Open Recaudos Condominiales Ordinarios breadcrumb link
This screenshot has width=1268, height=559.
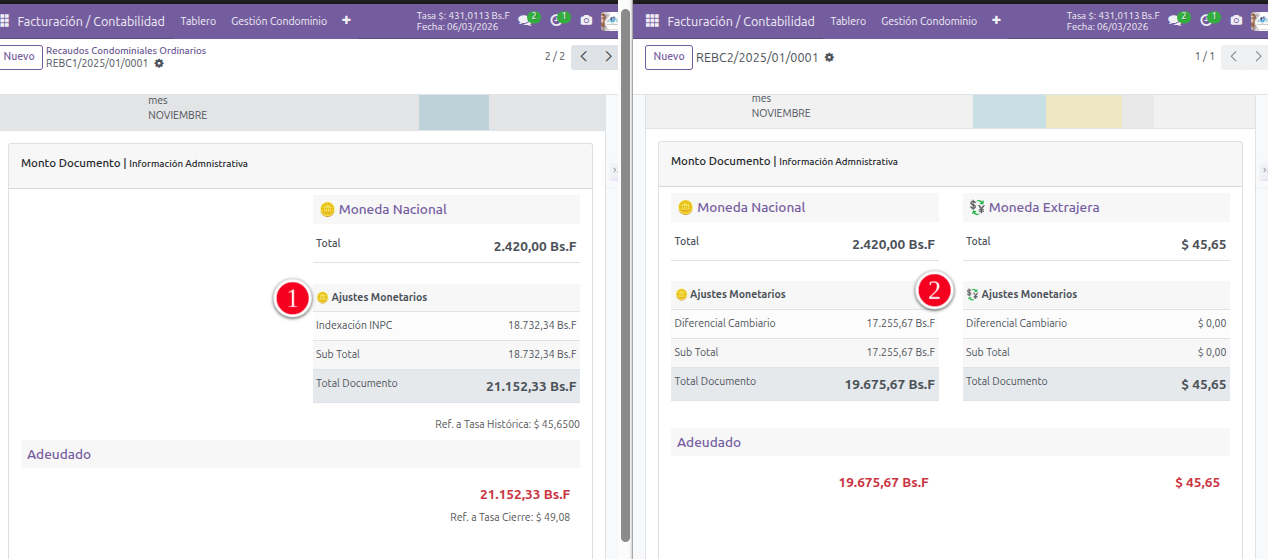coord(126,50)
